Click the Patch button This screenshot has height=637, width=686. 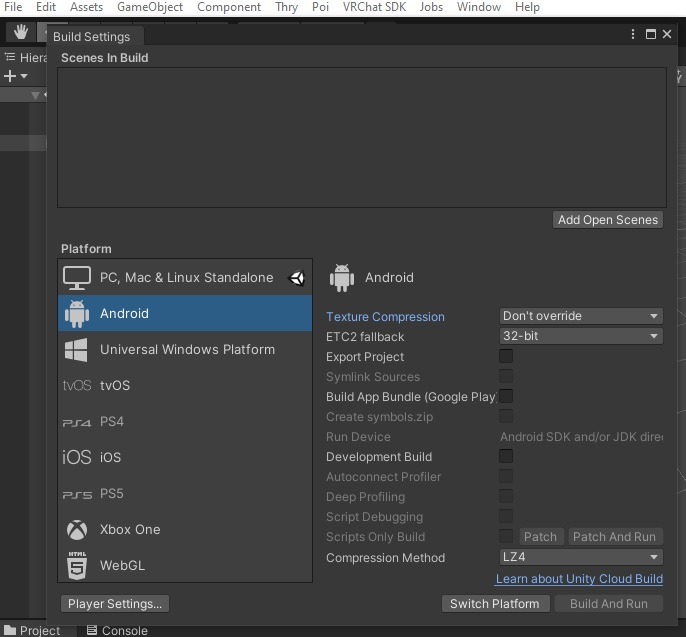(x=540, y=536)
